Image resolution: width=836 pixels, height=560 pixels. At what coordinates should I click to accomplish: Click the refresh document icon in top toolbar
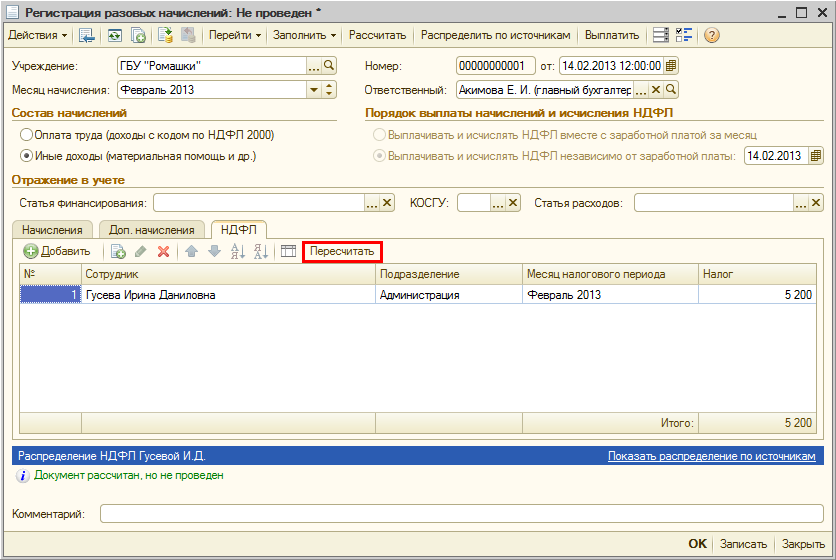[115, 36]
